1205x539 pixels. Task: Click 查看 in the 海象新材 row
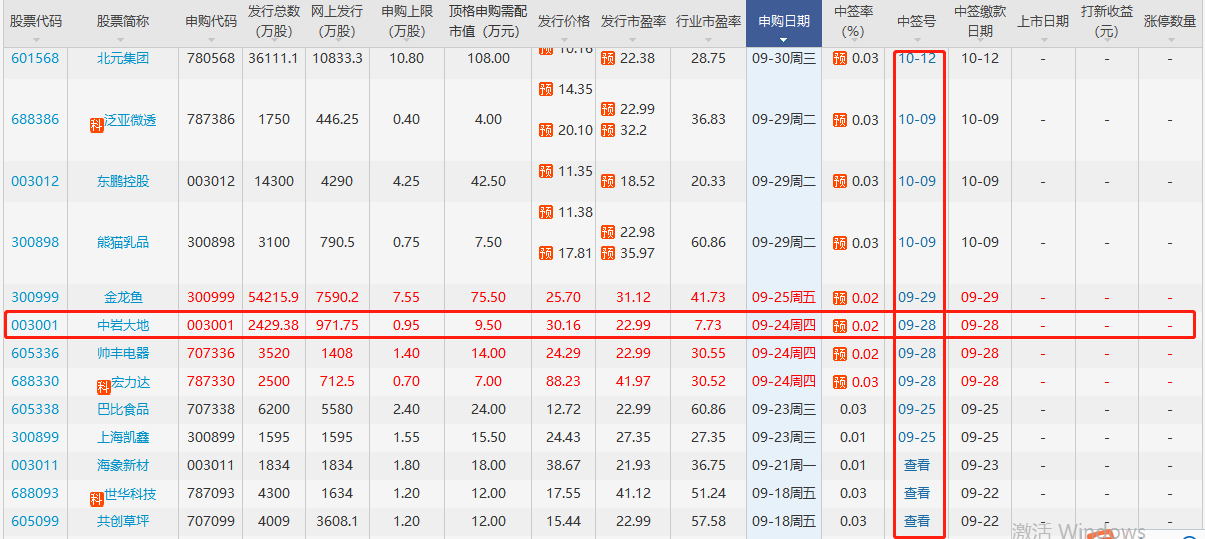[917, 465]
